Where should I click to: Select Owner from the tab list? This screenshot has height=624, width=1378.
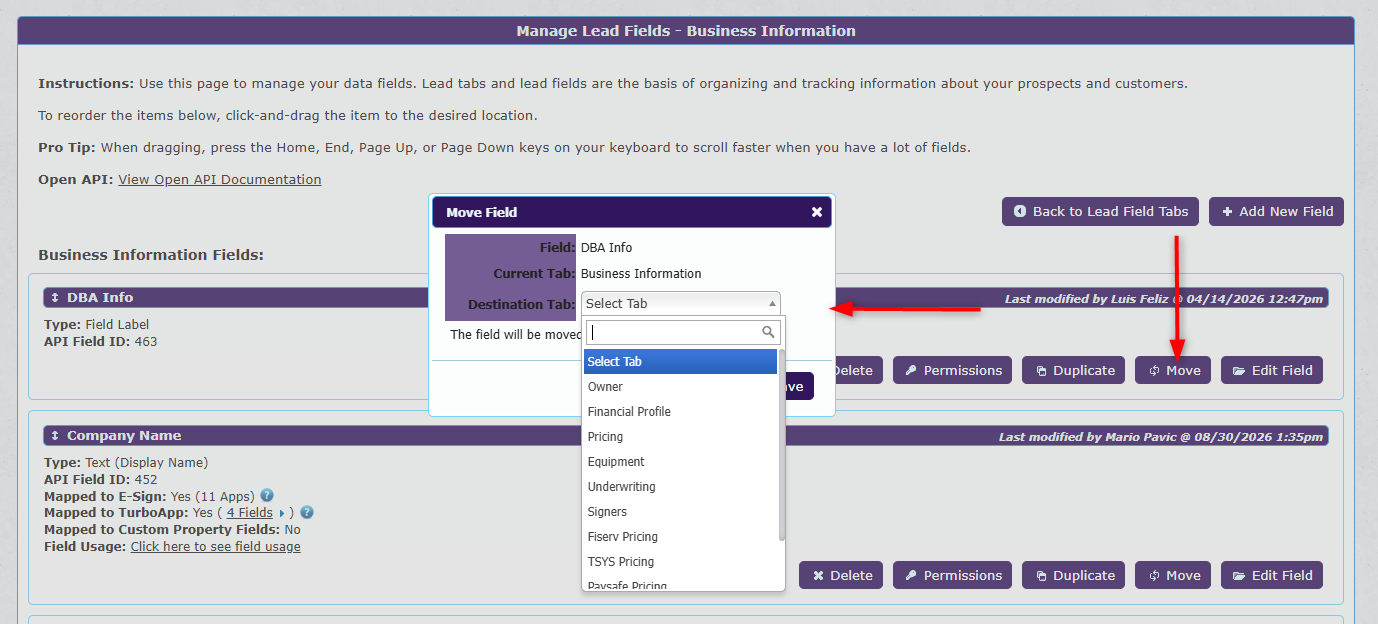point(680,386)
